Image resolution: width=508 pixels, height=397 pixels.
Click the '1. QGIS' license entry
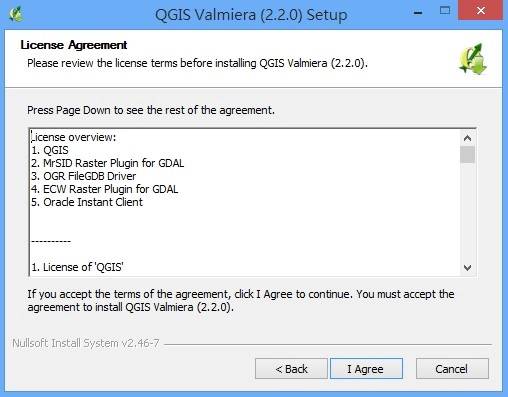50,150
